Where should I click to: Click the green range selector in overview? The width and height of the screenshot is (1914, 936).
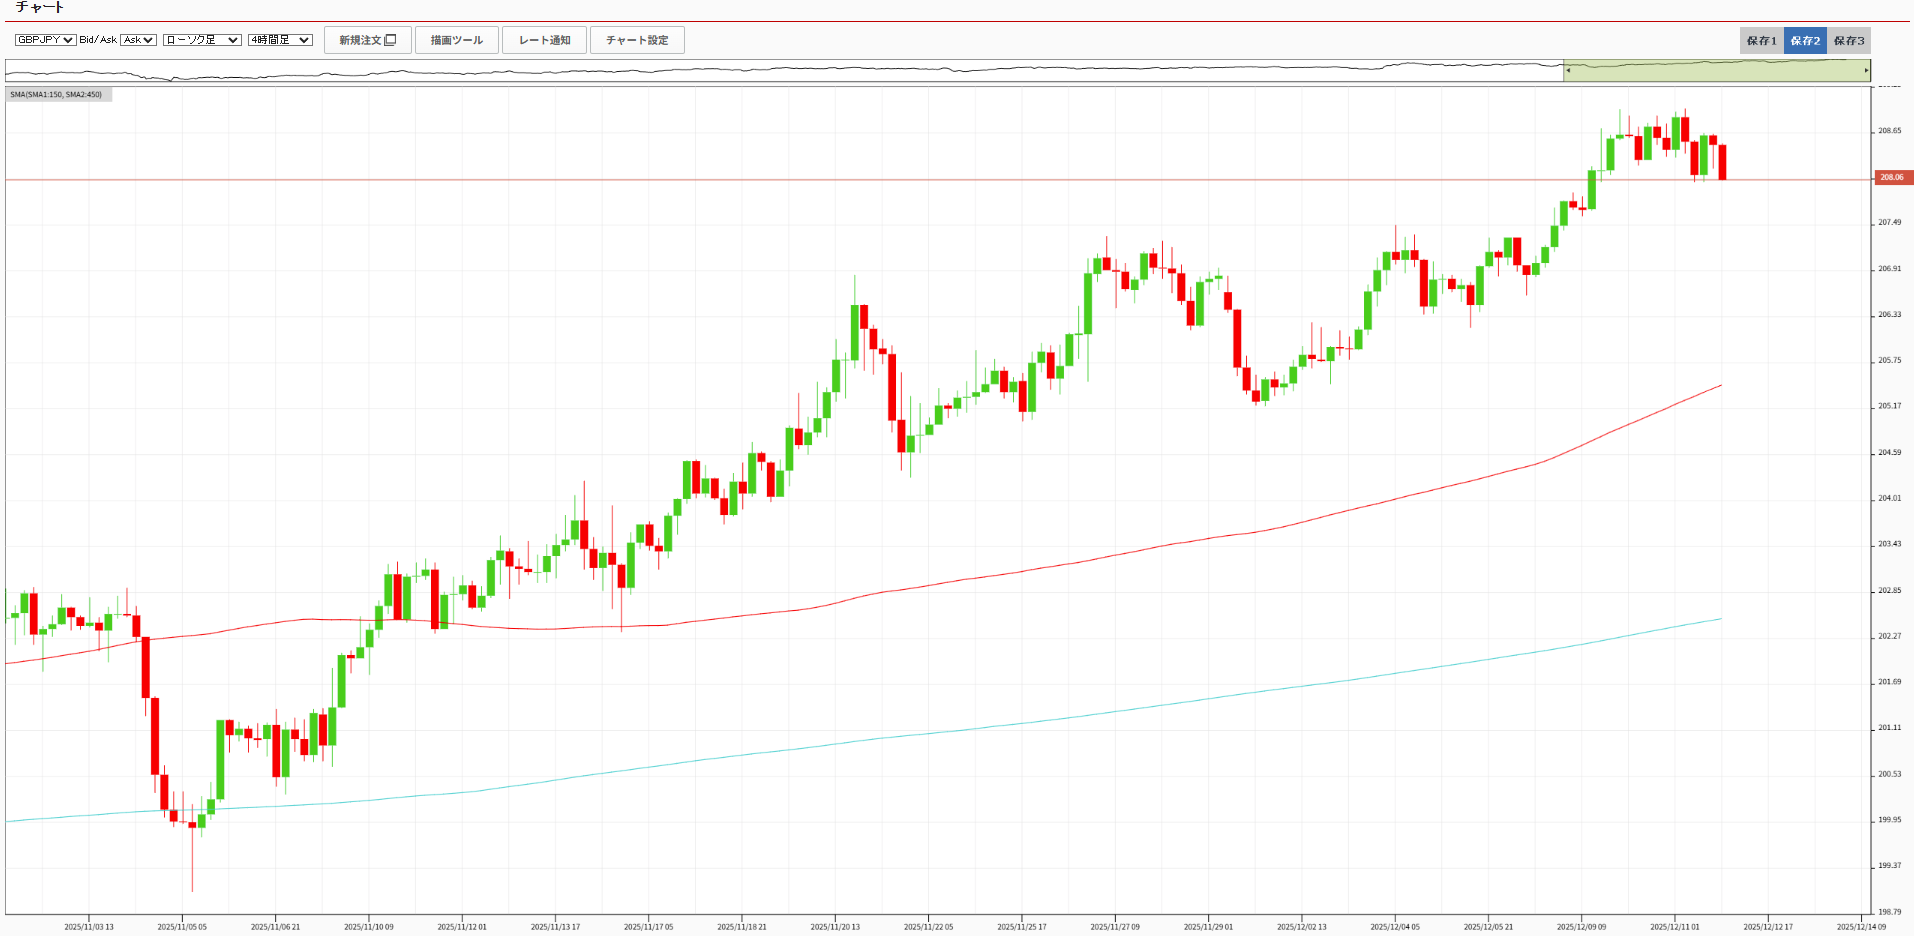[1716, 71]
